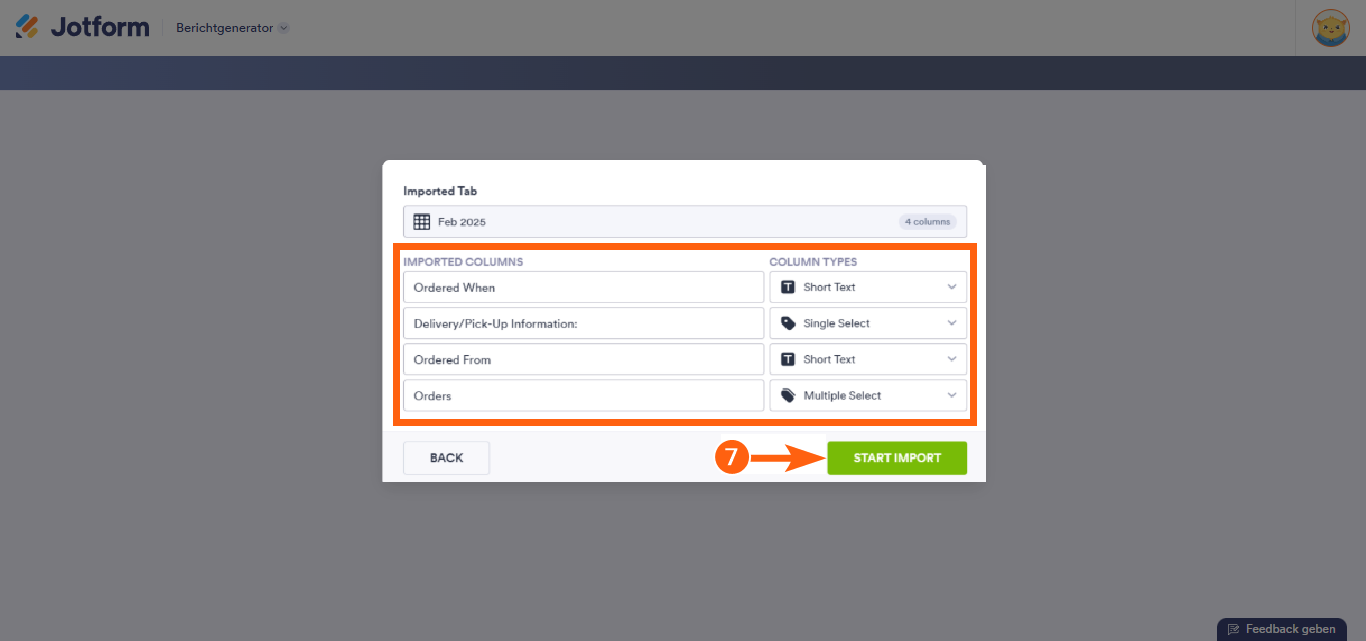The image size is (1366, 641).
Task: Click the Start Import button
Action: 896,458
